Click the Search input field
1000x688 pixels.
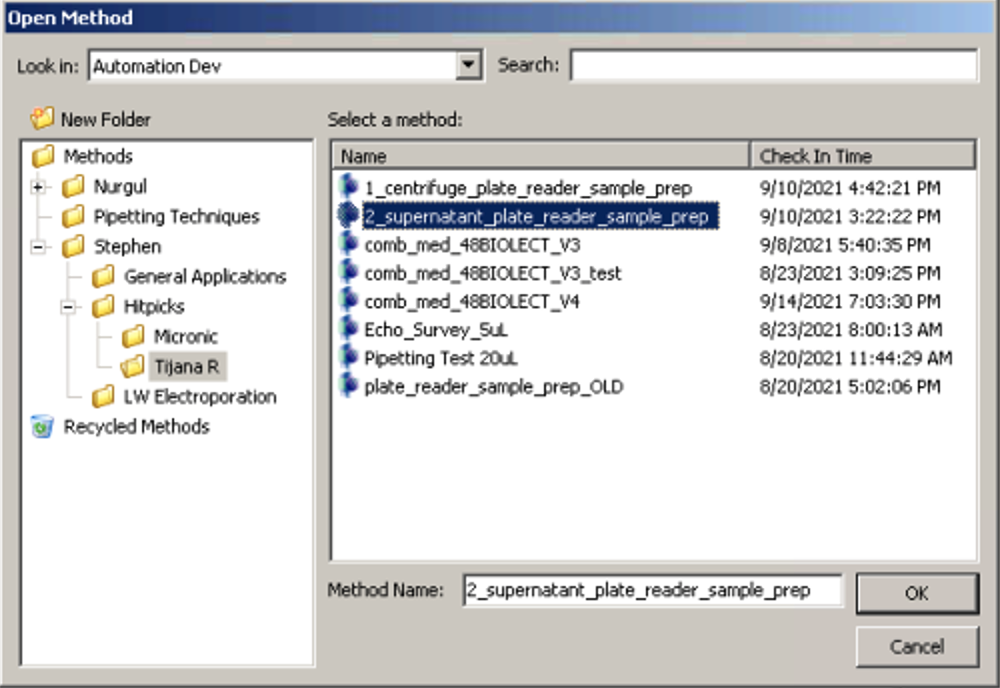click(774, 65)
